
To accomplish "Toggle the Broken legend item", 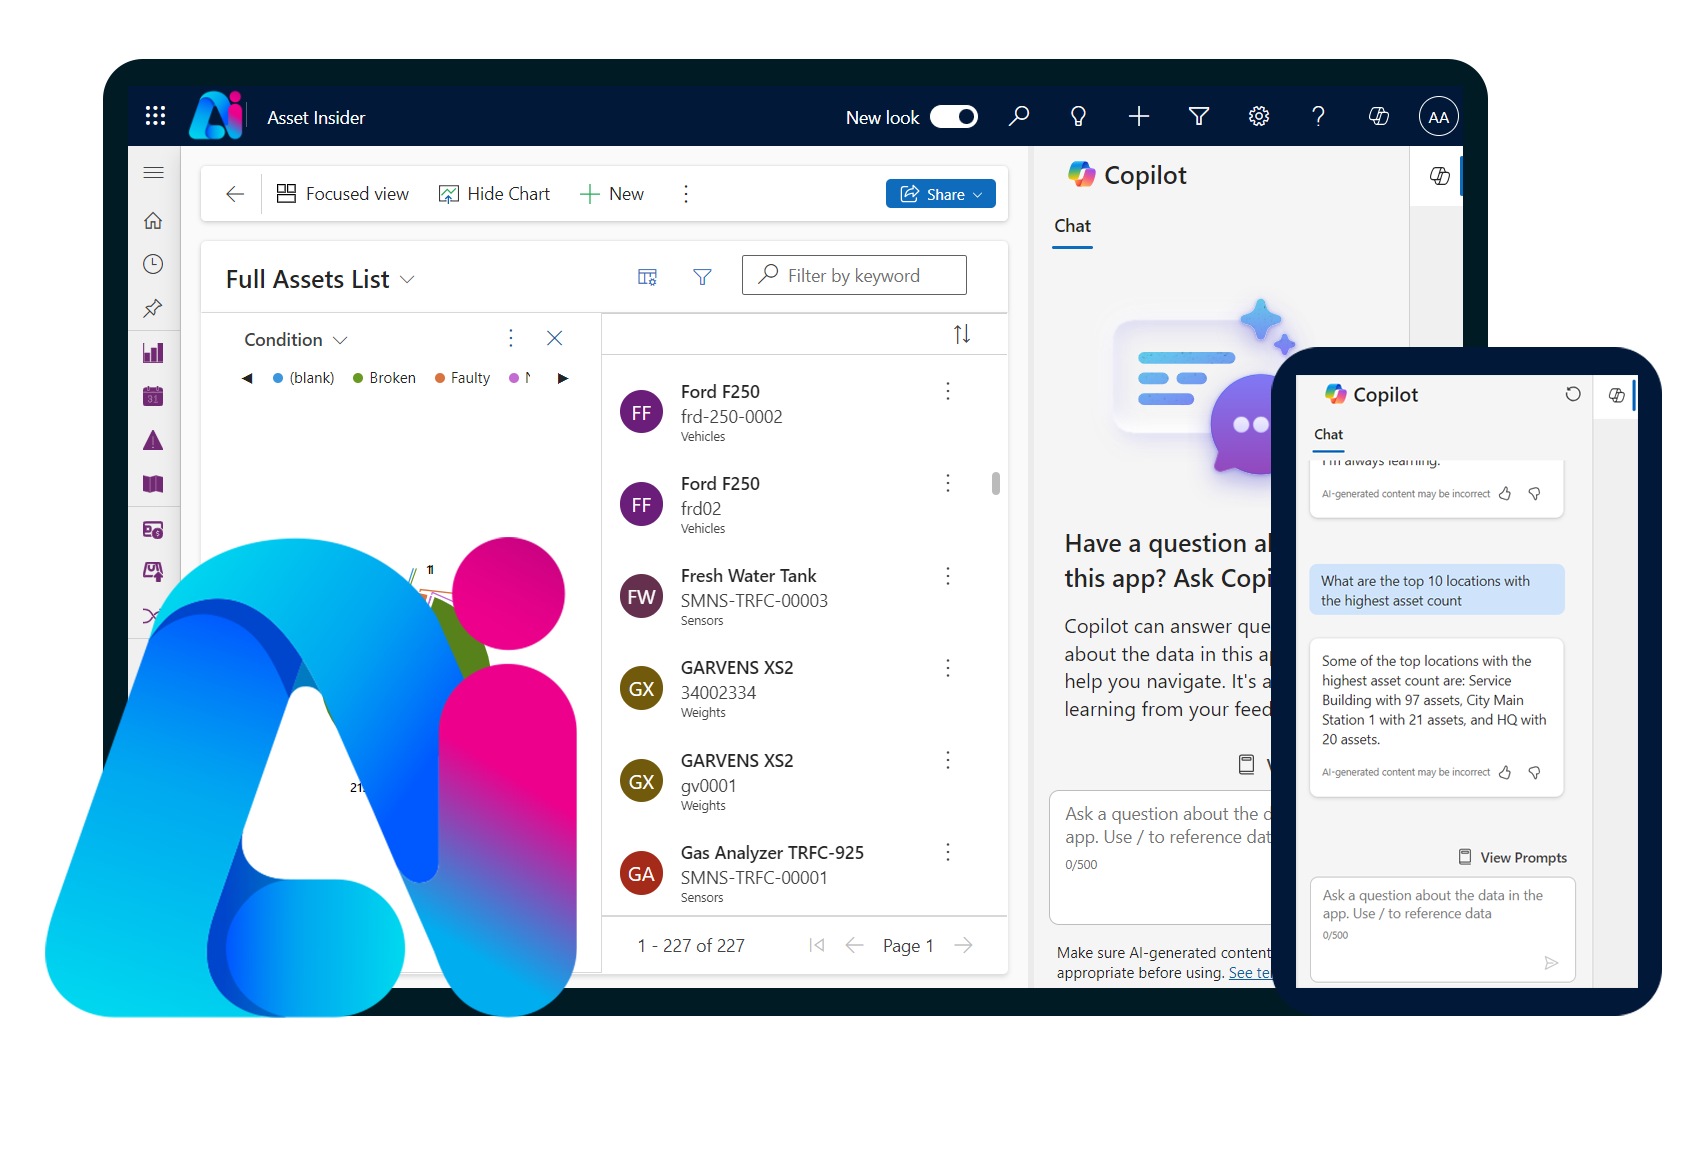I will pos(384,378).
